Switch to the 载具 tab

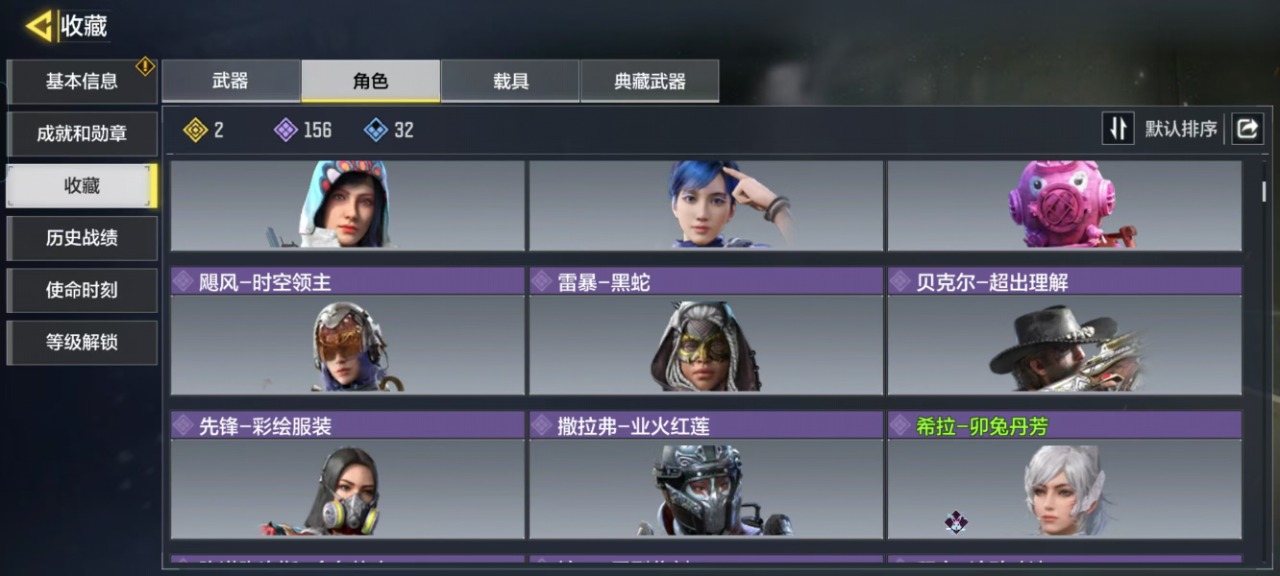pos(510,81)
